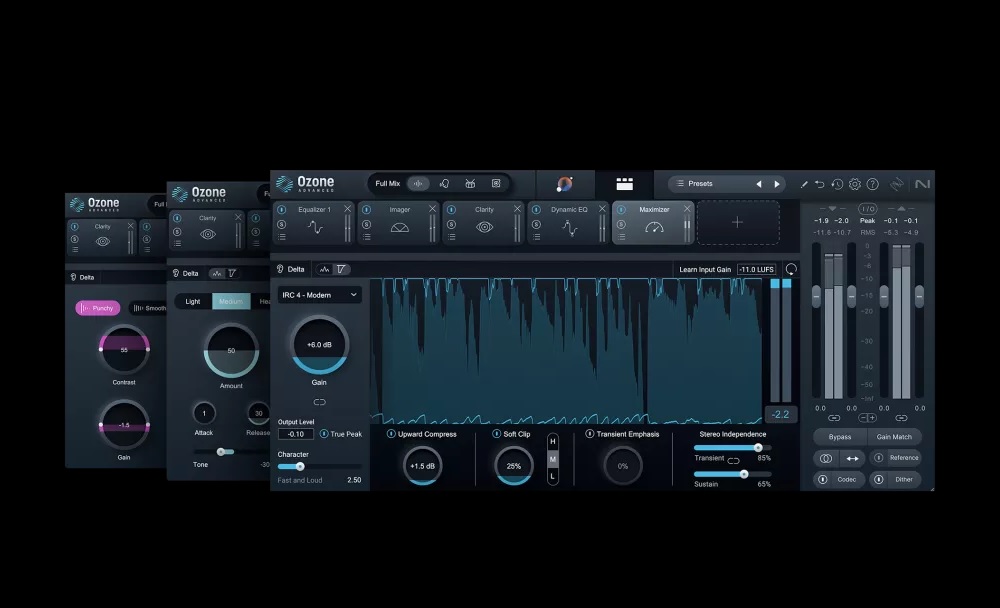Enable the True Peak toggle
This screenshot has width=1000, height=608.
point(324,434)
